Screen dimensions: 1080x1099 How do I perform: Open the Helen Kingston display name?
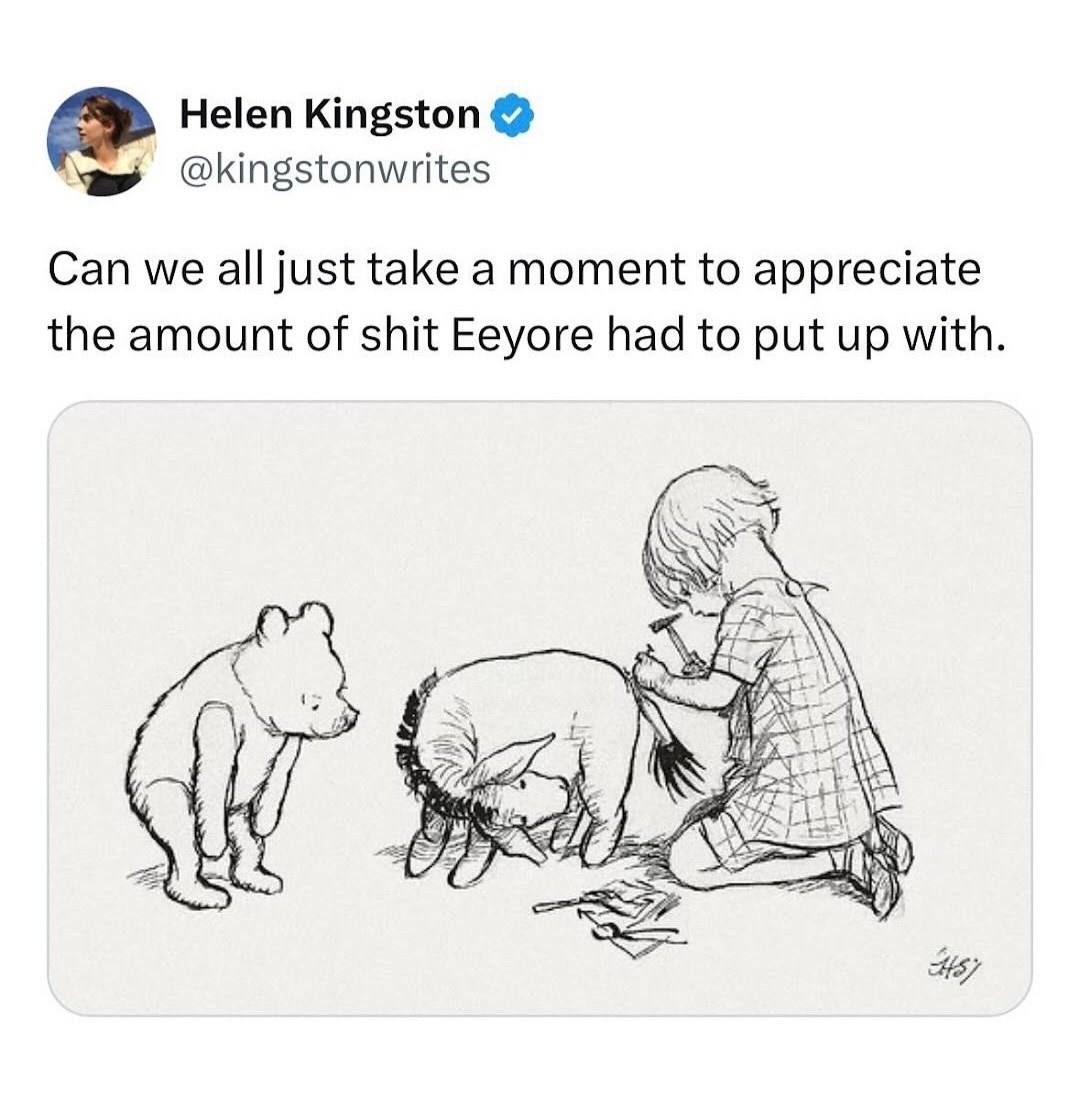tap(330, 115)
